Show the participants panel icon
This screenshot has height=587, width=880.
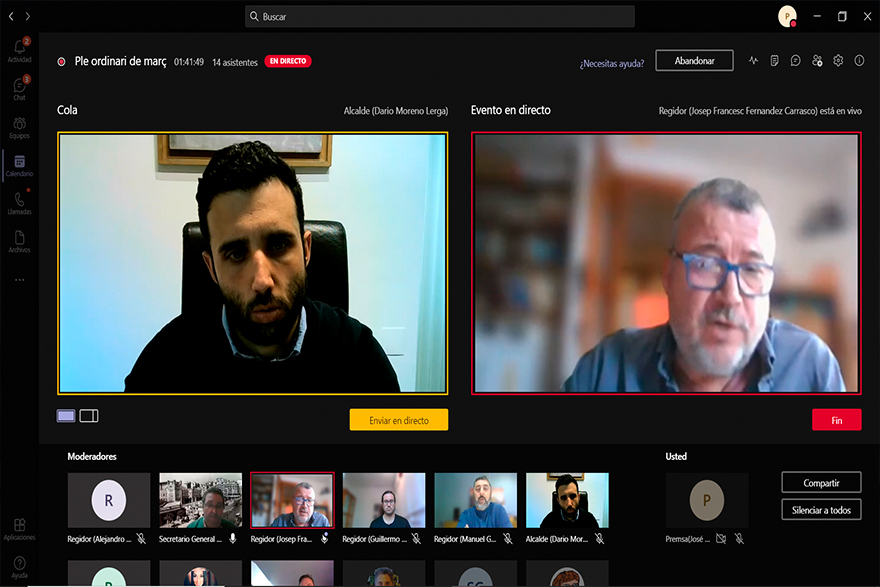tap(817, 61)
